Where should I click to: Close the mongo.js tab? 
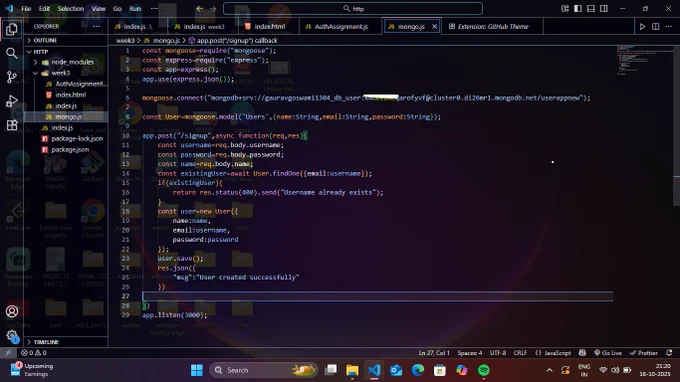click(x=434, y=26)
